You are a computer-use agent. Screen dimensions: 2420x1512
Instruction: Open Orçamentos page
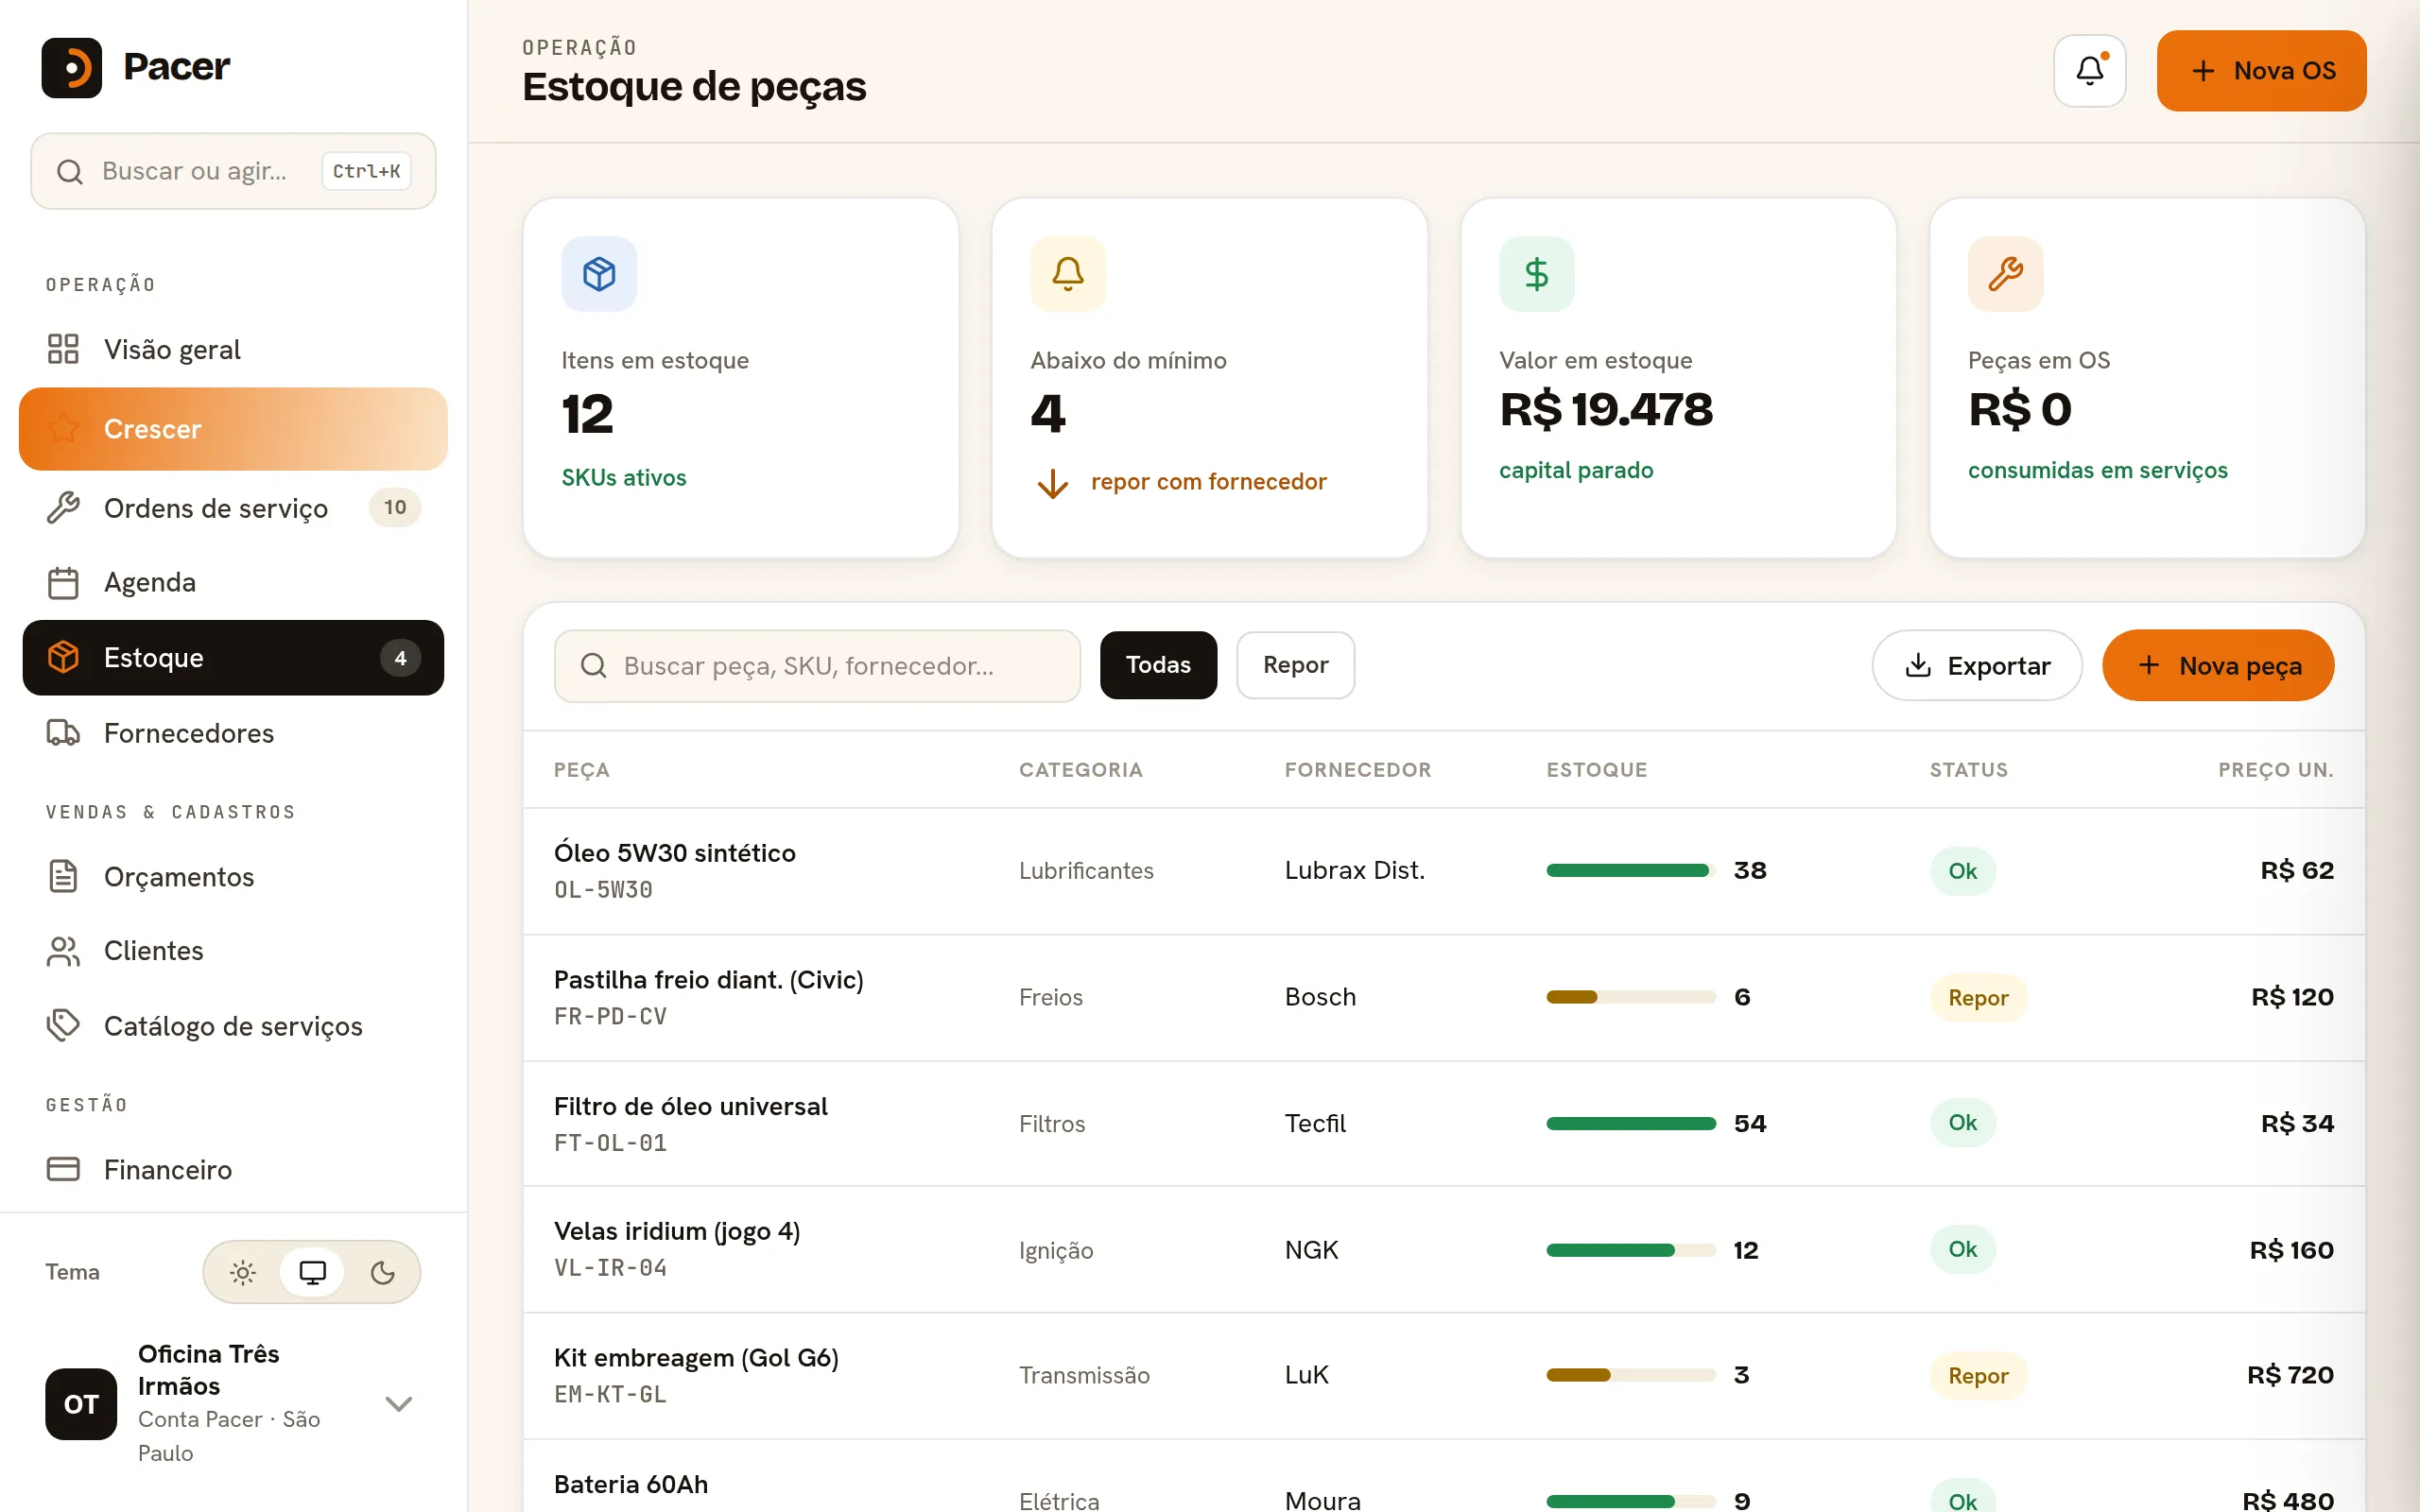pyautogui.click(x=233, y=876)
